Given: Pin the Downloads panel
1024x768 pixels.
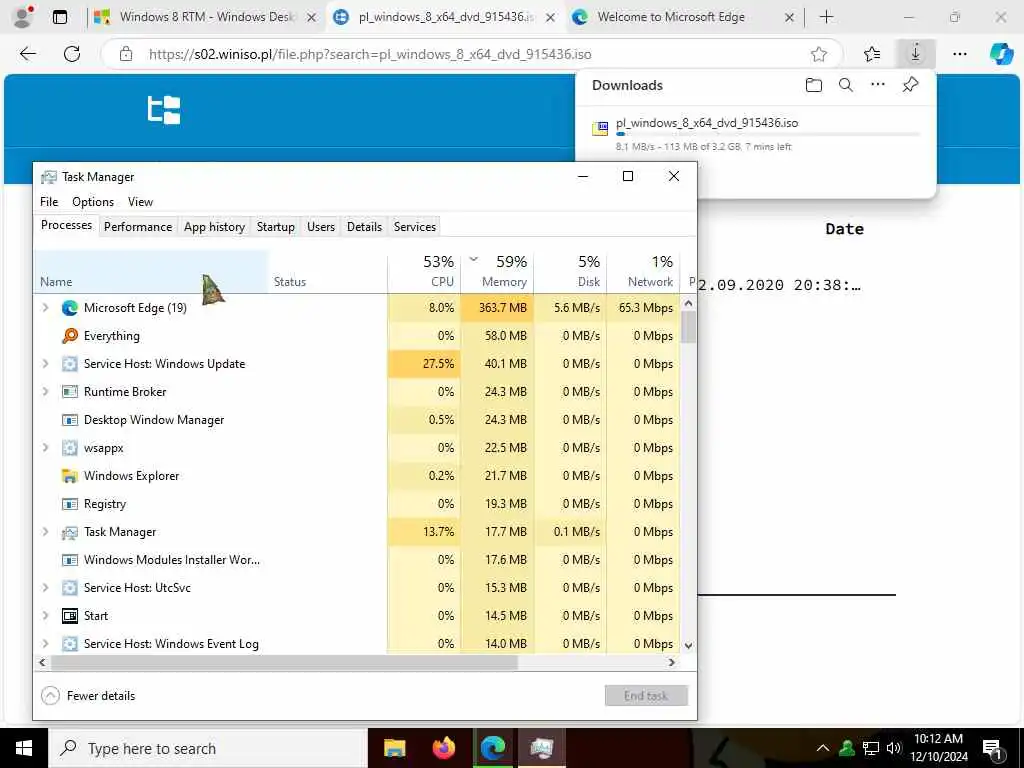Looking at the screenshot, I should coord(910,85).
